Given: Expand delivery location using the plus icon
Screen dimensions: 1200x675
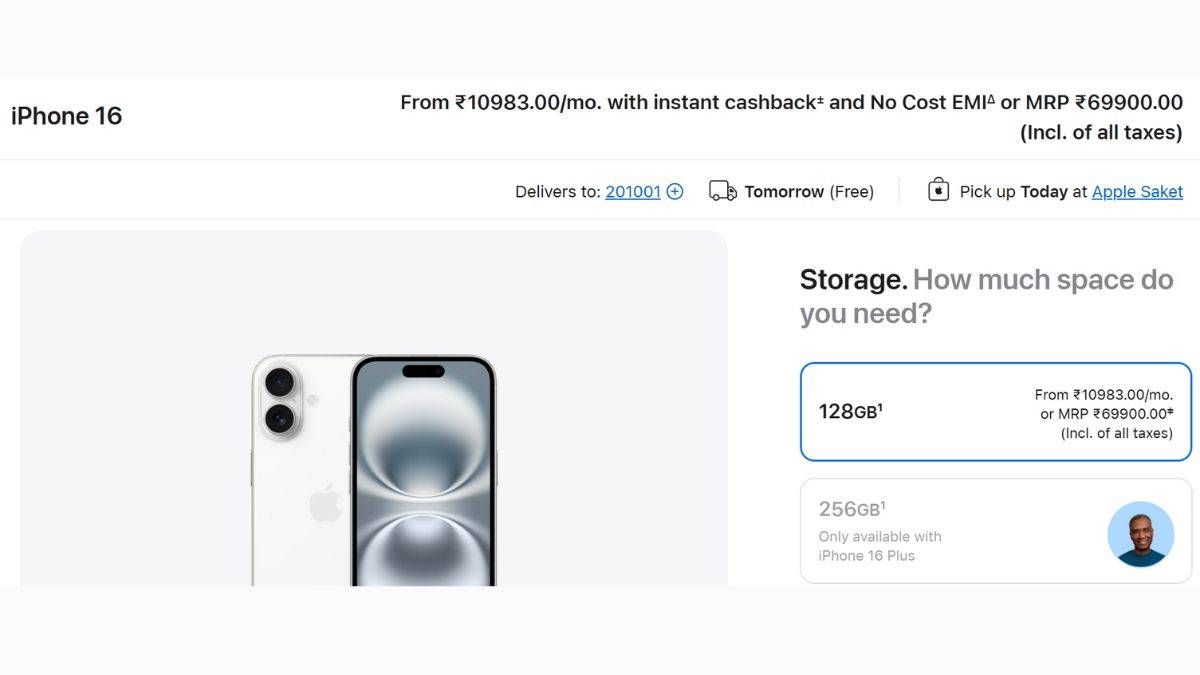Looking at the screenshot, I should [x=674, y=190].
